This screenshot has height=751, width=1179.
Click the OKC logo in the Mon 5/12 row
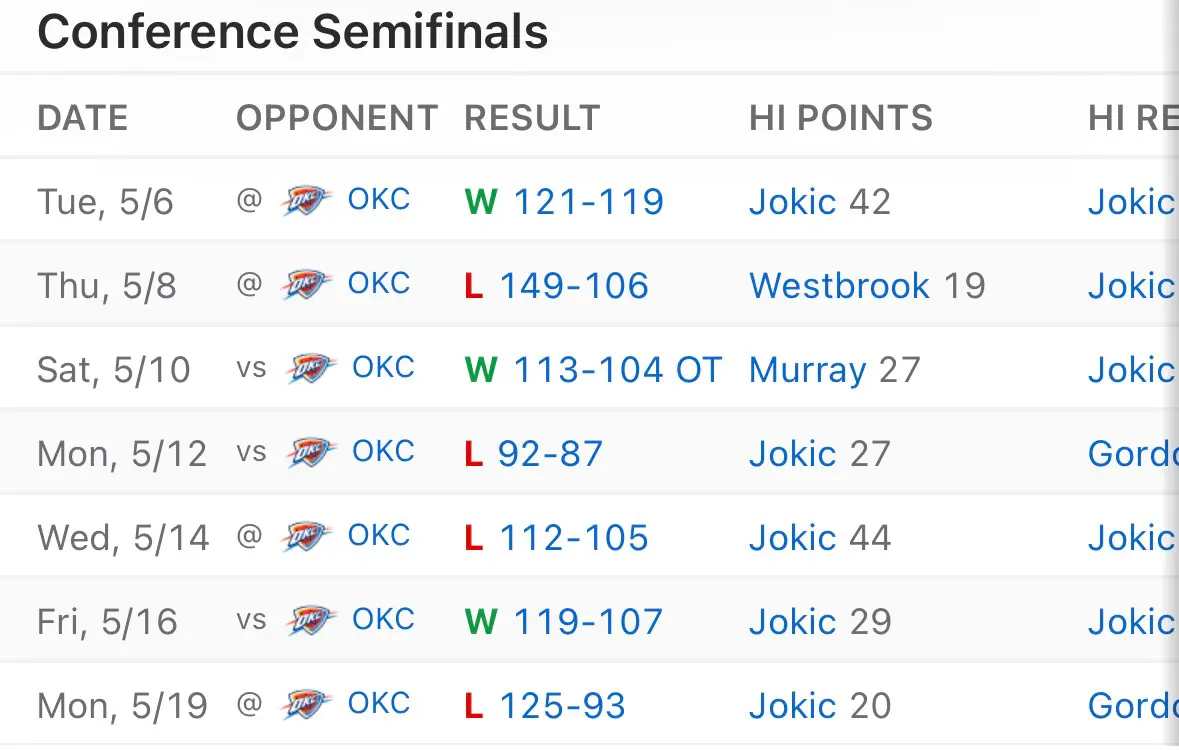311,453
